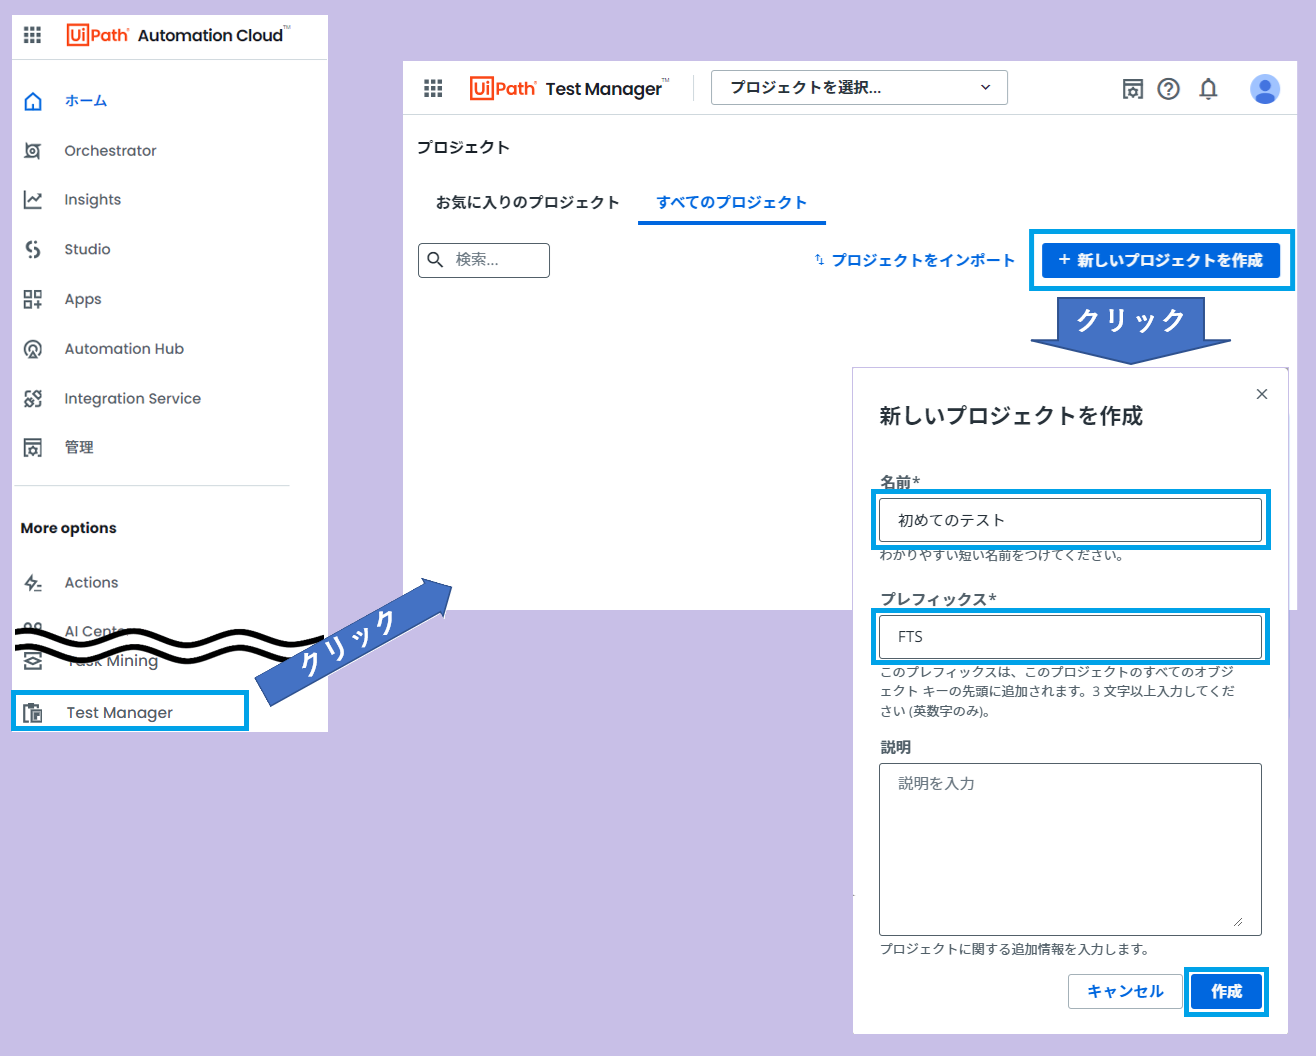Click the Insights chart icon
This screenshot has height=1056, width=1316.
[33, 200]
